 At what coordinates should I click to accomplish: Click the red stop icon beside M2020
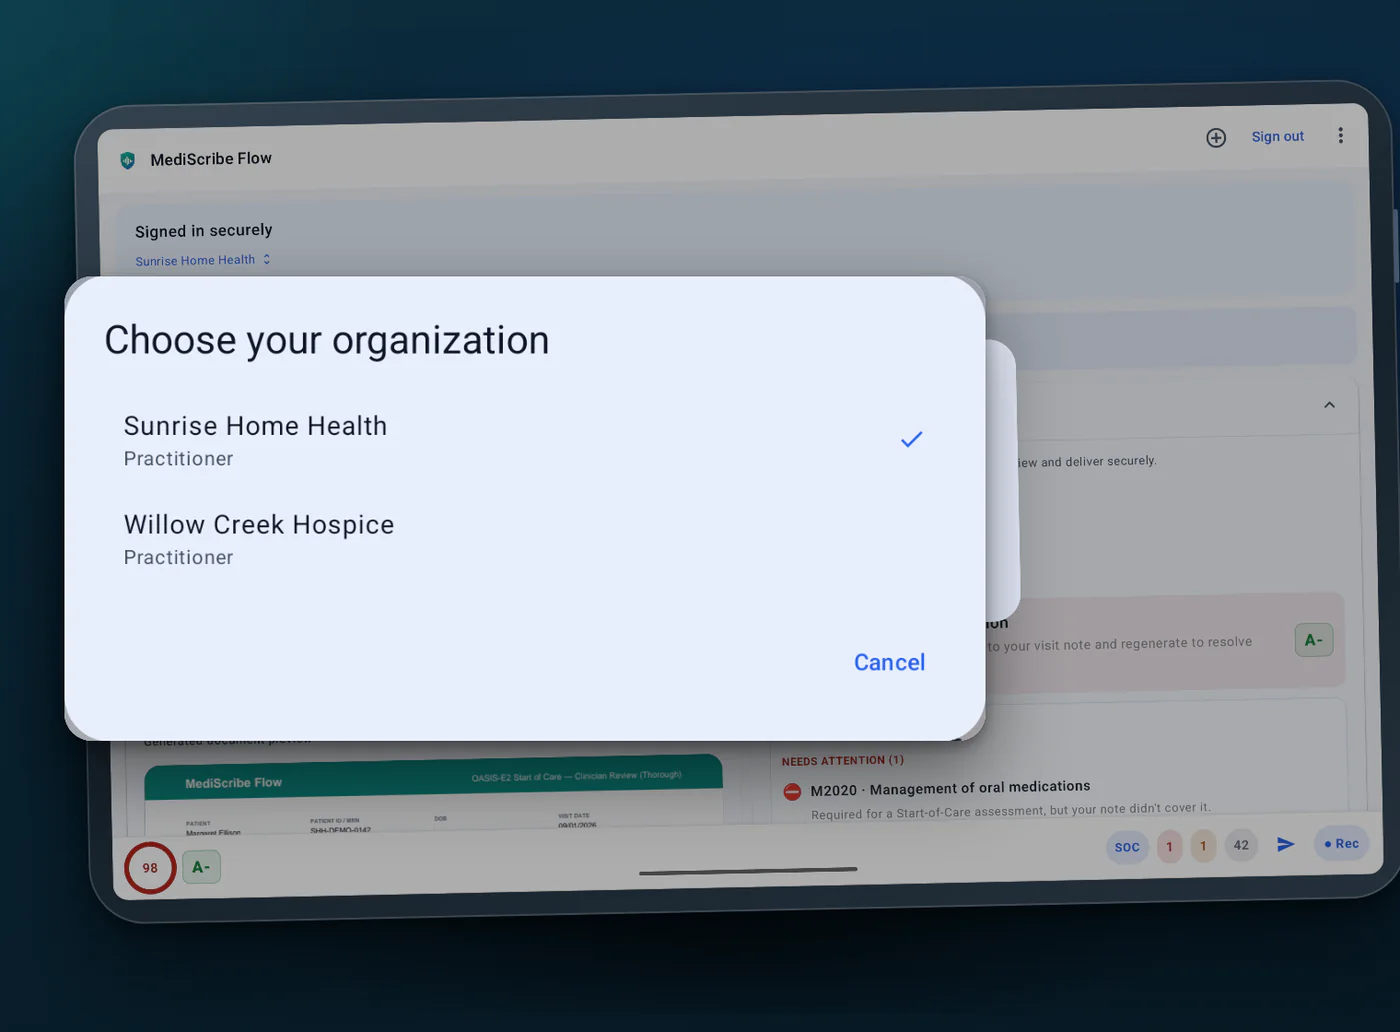click(792, 792)
